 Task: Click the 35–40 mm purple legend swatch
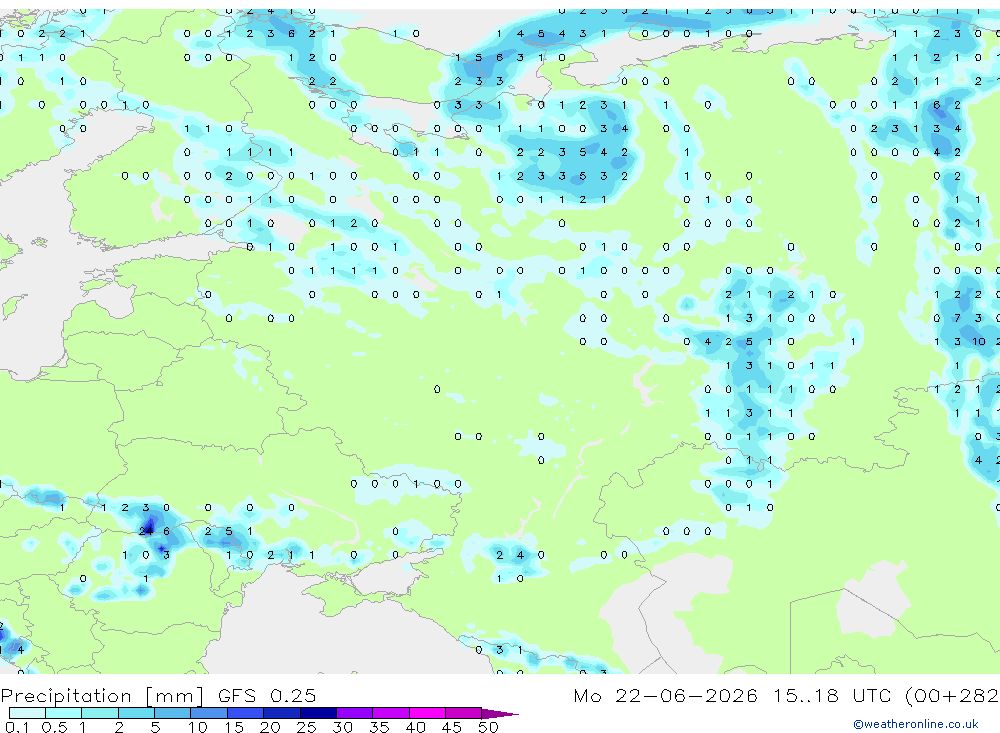391,713
